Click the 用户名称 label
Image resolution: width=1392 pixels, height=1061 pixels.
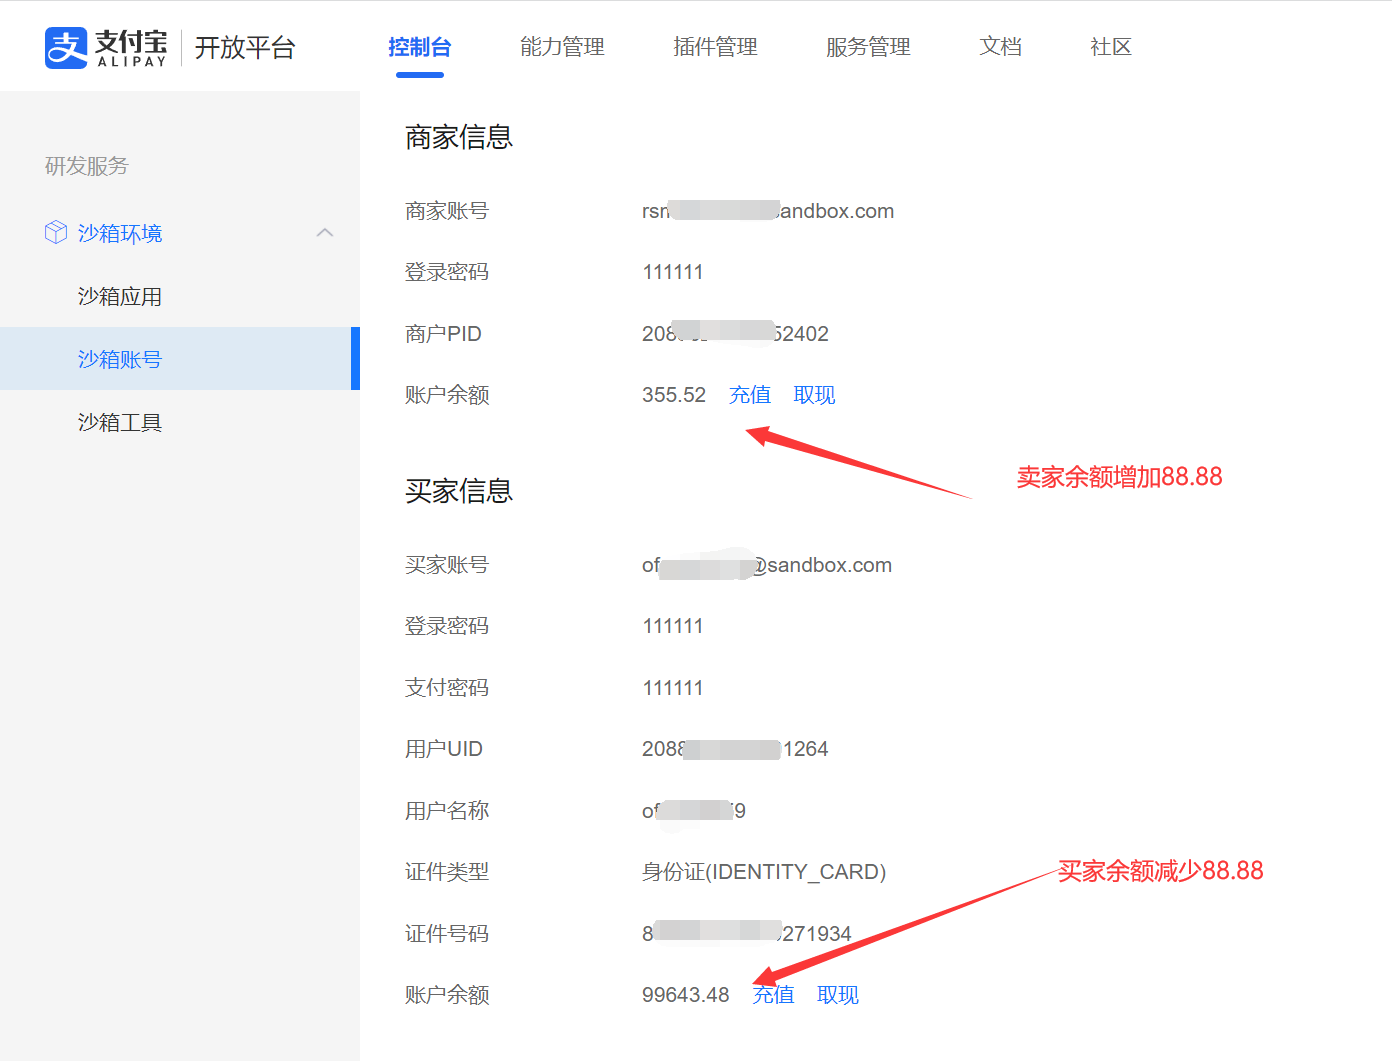(447, 811)
